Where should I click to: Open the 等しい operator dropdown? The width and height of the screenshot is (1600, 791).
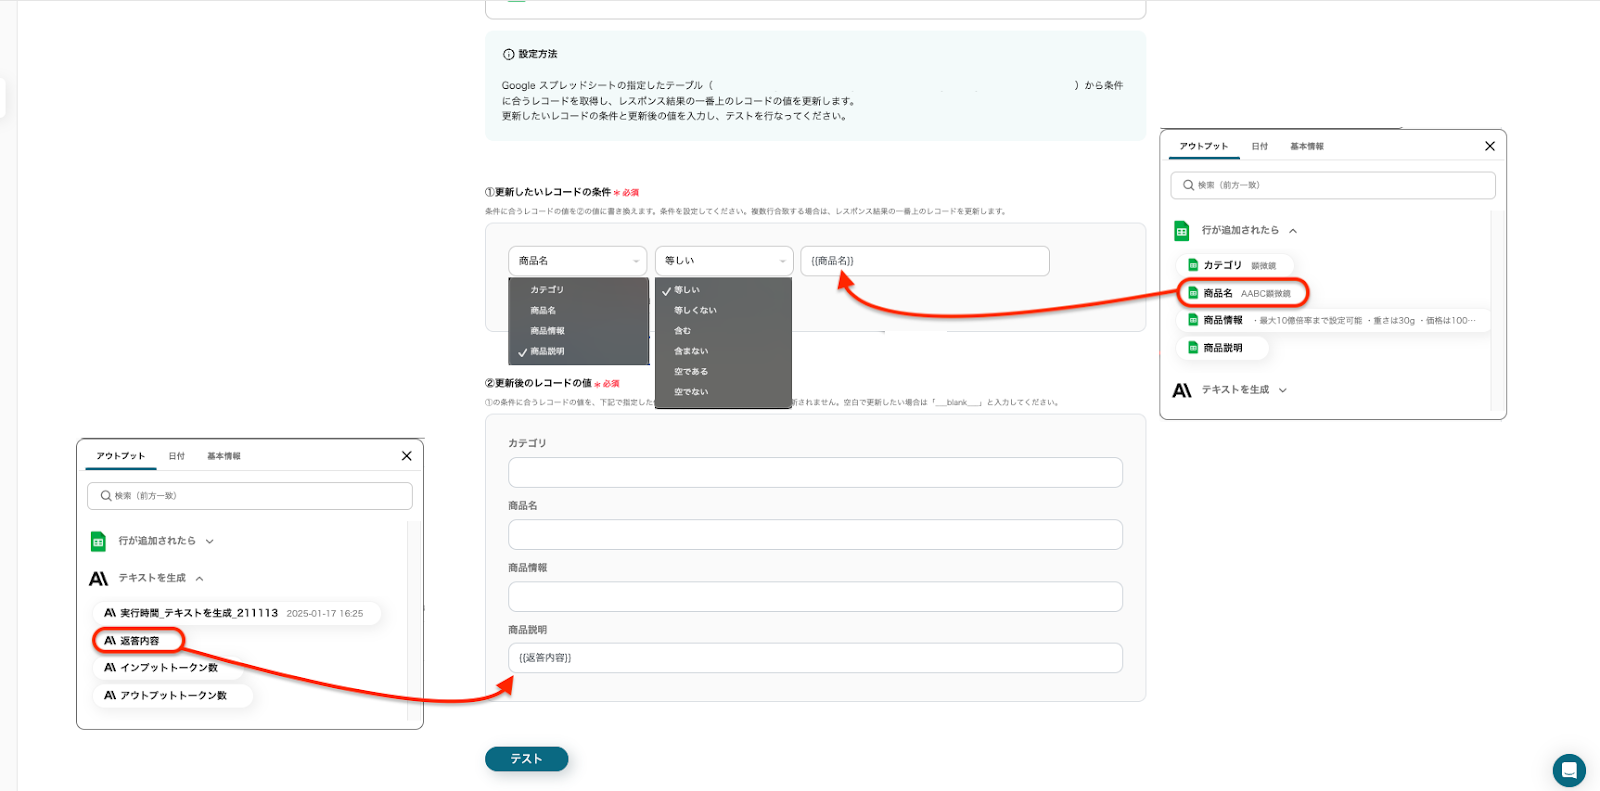723,261
